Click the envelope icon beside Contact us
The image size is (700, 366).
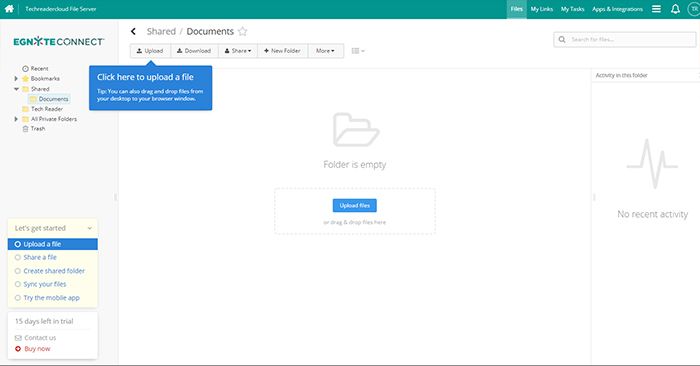18,338
